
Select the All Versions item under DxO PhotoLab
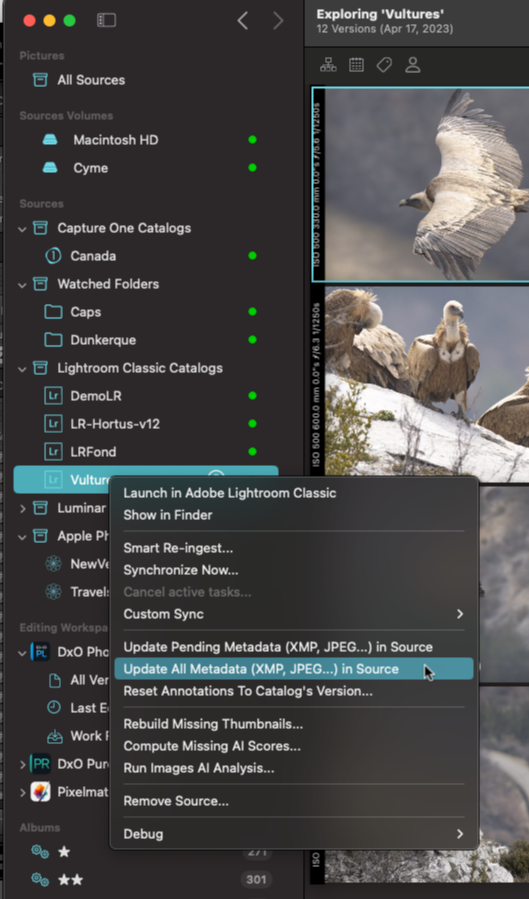click(77, 680)
